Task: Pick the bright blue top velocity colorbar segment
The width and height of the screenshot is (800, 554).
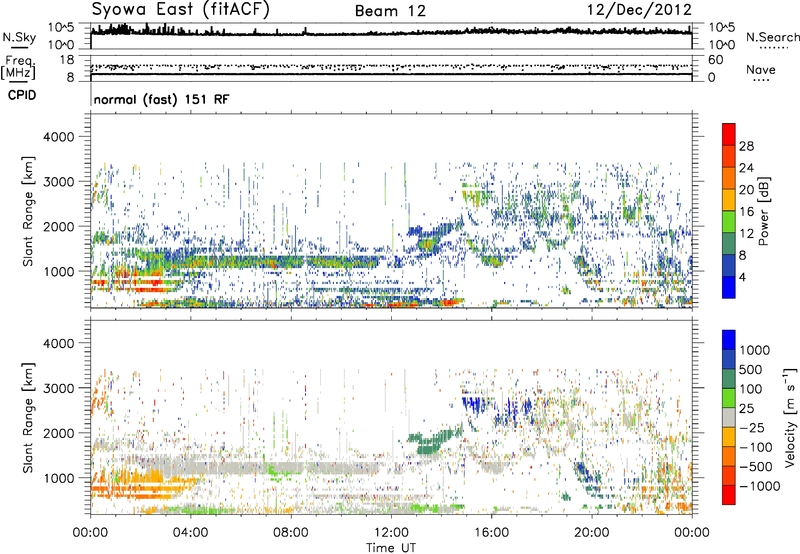Action: point(729,340)
